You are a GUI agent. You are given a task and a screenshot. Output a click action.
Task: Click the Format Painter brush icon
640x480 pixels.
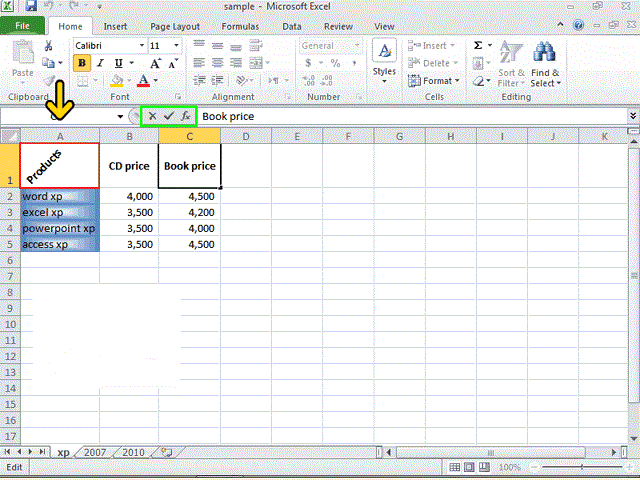(x=49, y=80)
